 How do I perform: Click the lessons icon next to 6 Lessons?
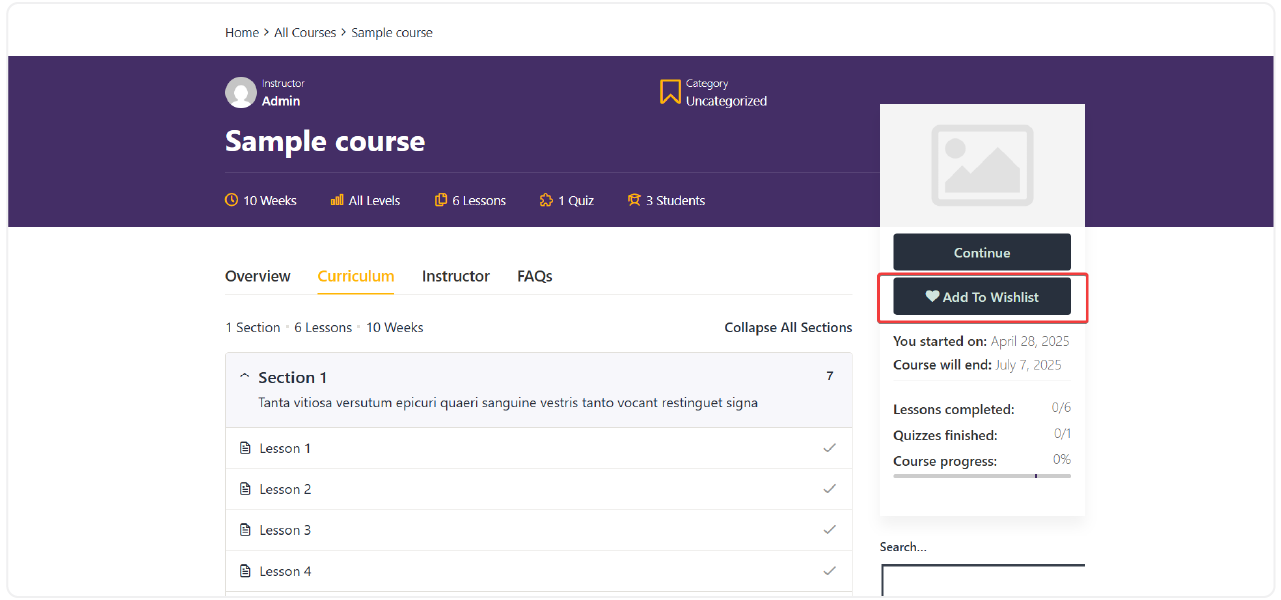441,200
